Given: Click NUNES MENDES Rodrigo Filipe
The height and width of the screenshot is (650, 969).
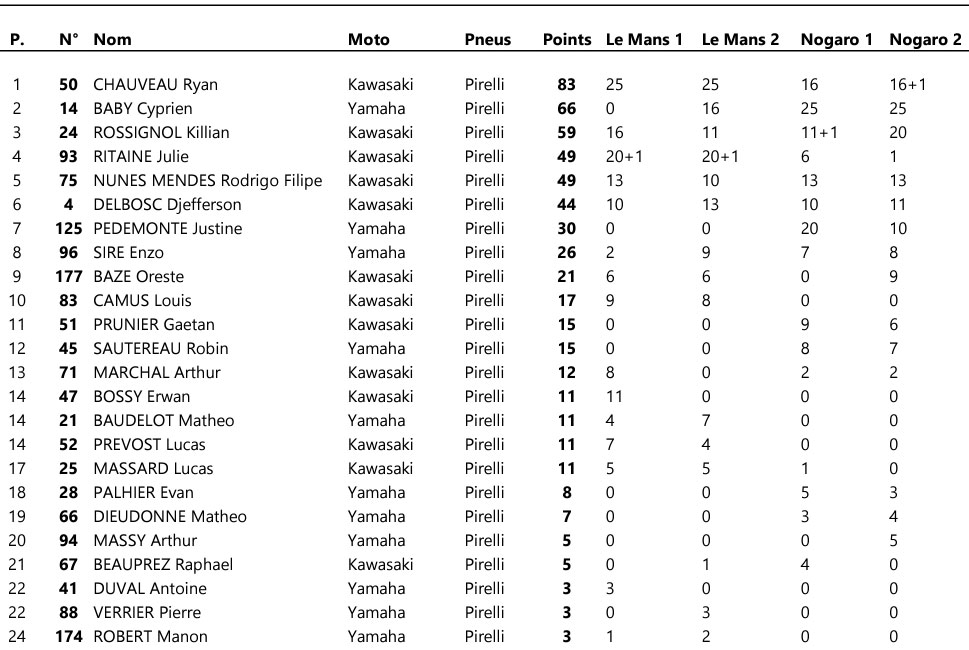Looking at the screenshot, I should click(x=208, y=181).
